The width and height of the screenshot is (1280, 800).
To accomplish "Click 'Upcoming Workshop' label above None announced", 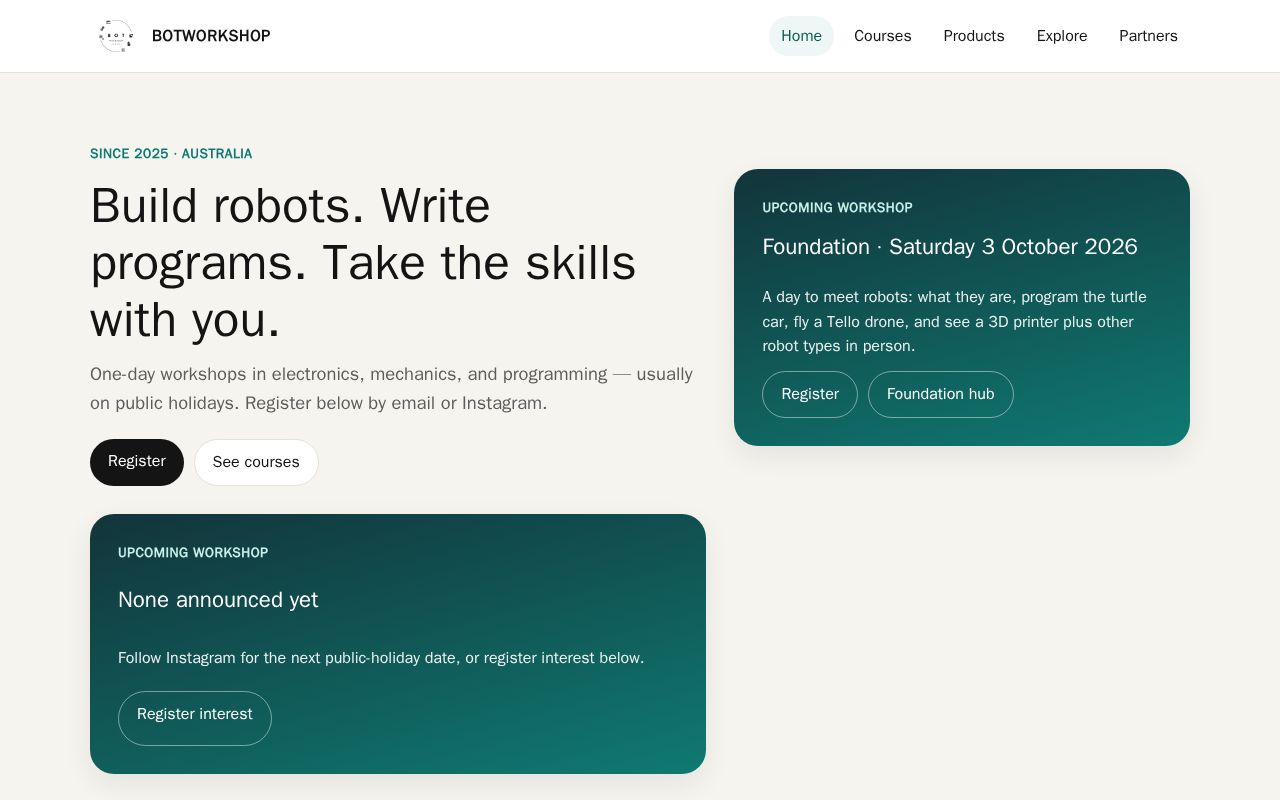I will click(193, 553).
